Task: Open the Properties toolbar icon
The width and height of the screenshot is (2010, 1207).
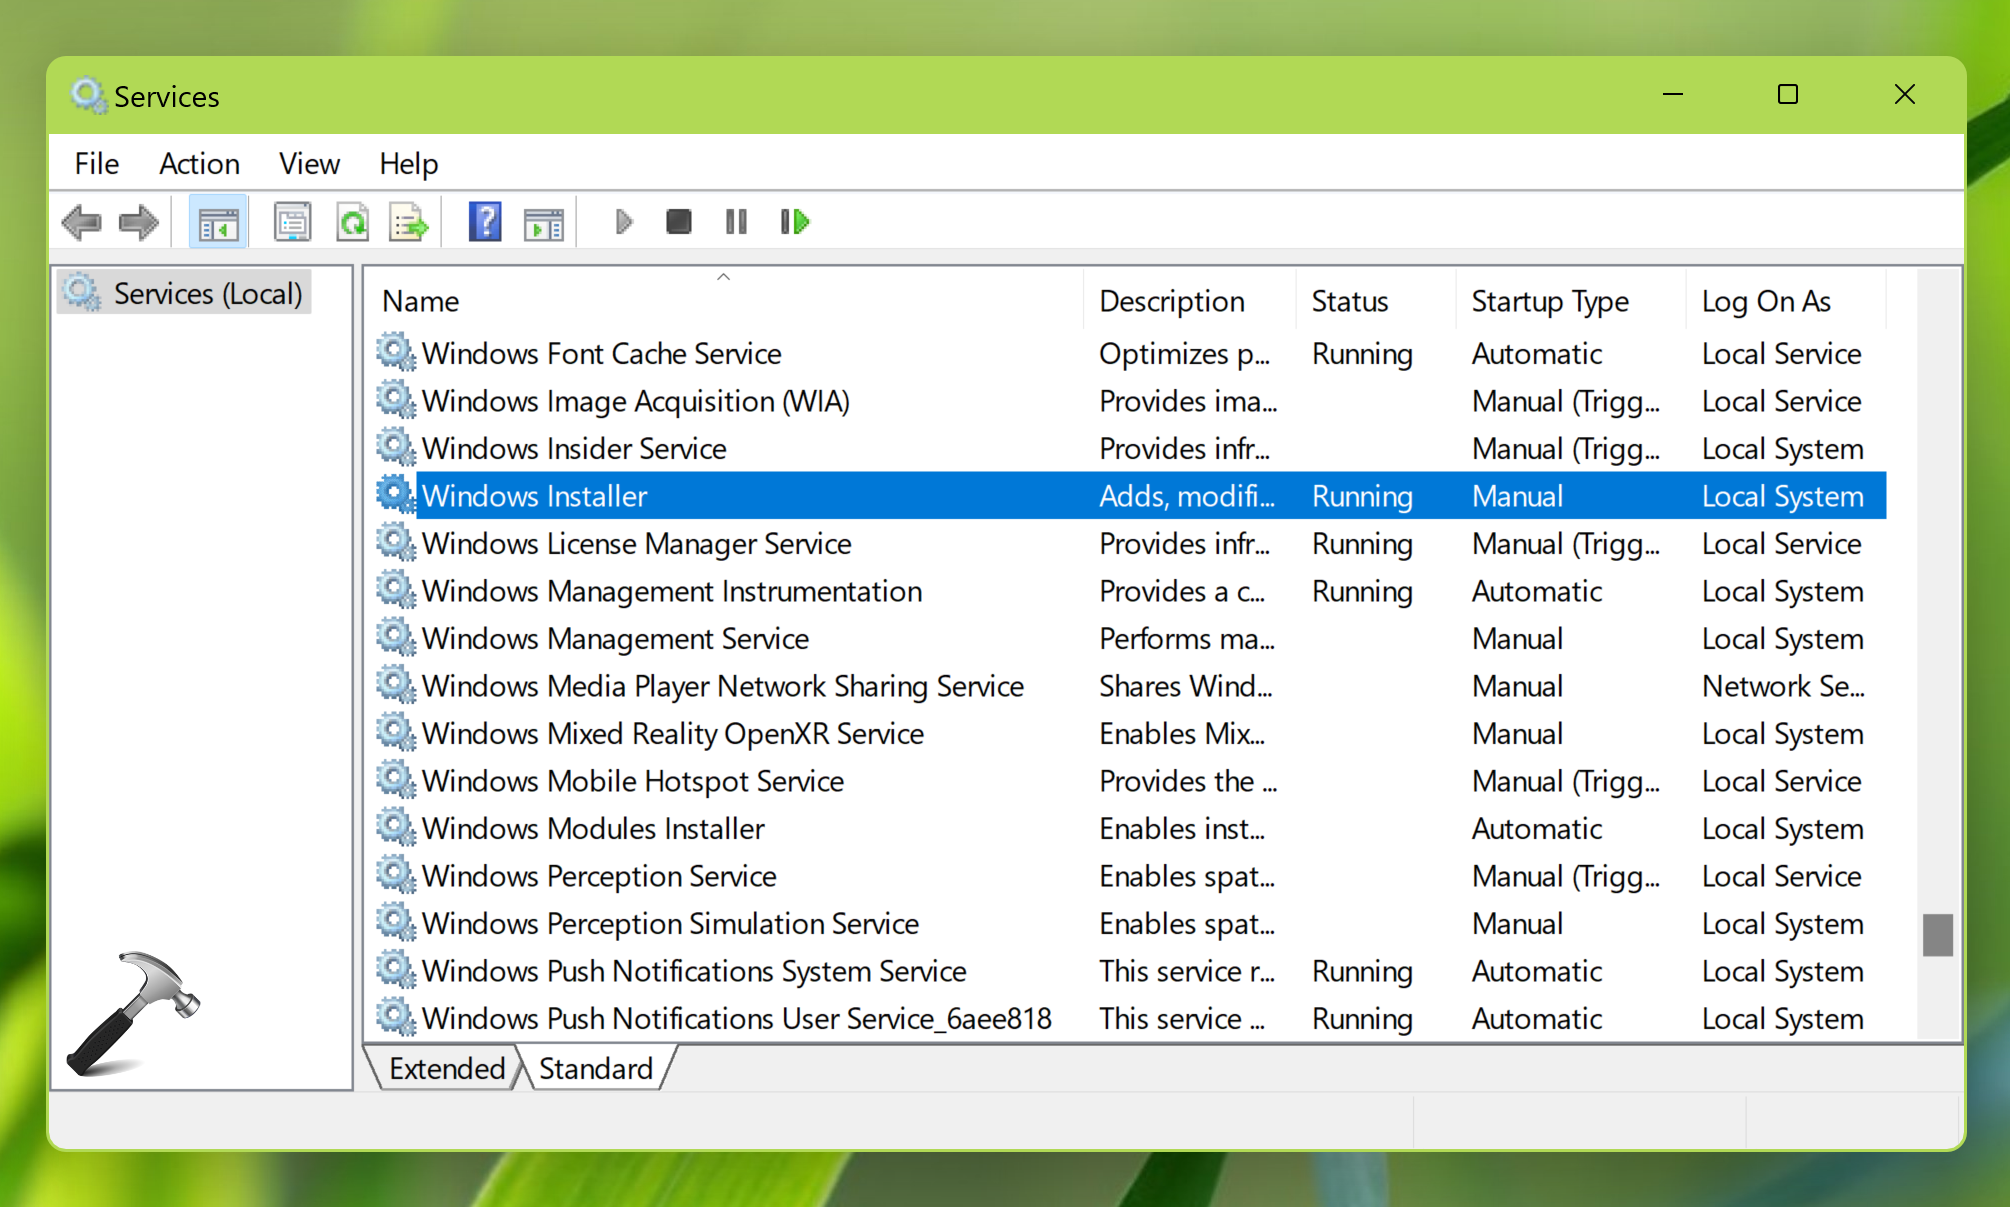Action: pyautogui.click(x=292, y=222)
